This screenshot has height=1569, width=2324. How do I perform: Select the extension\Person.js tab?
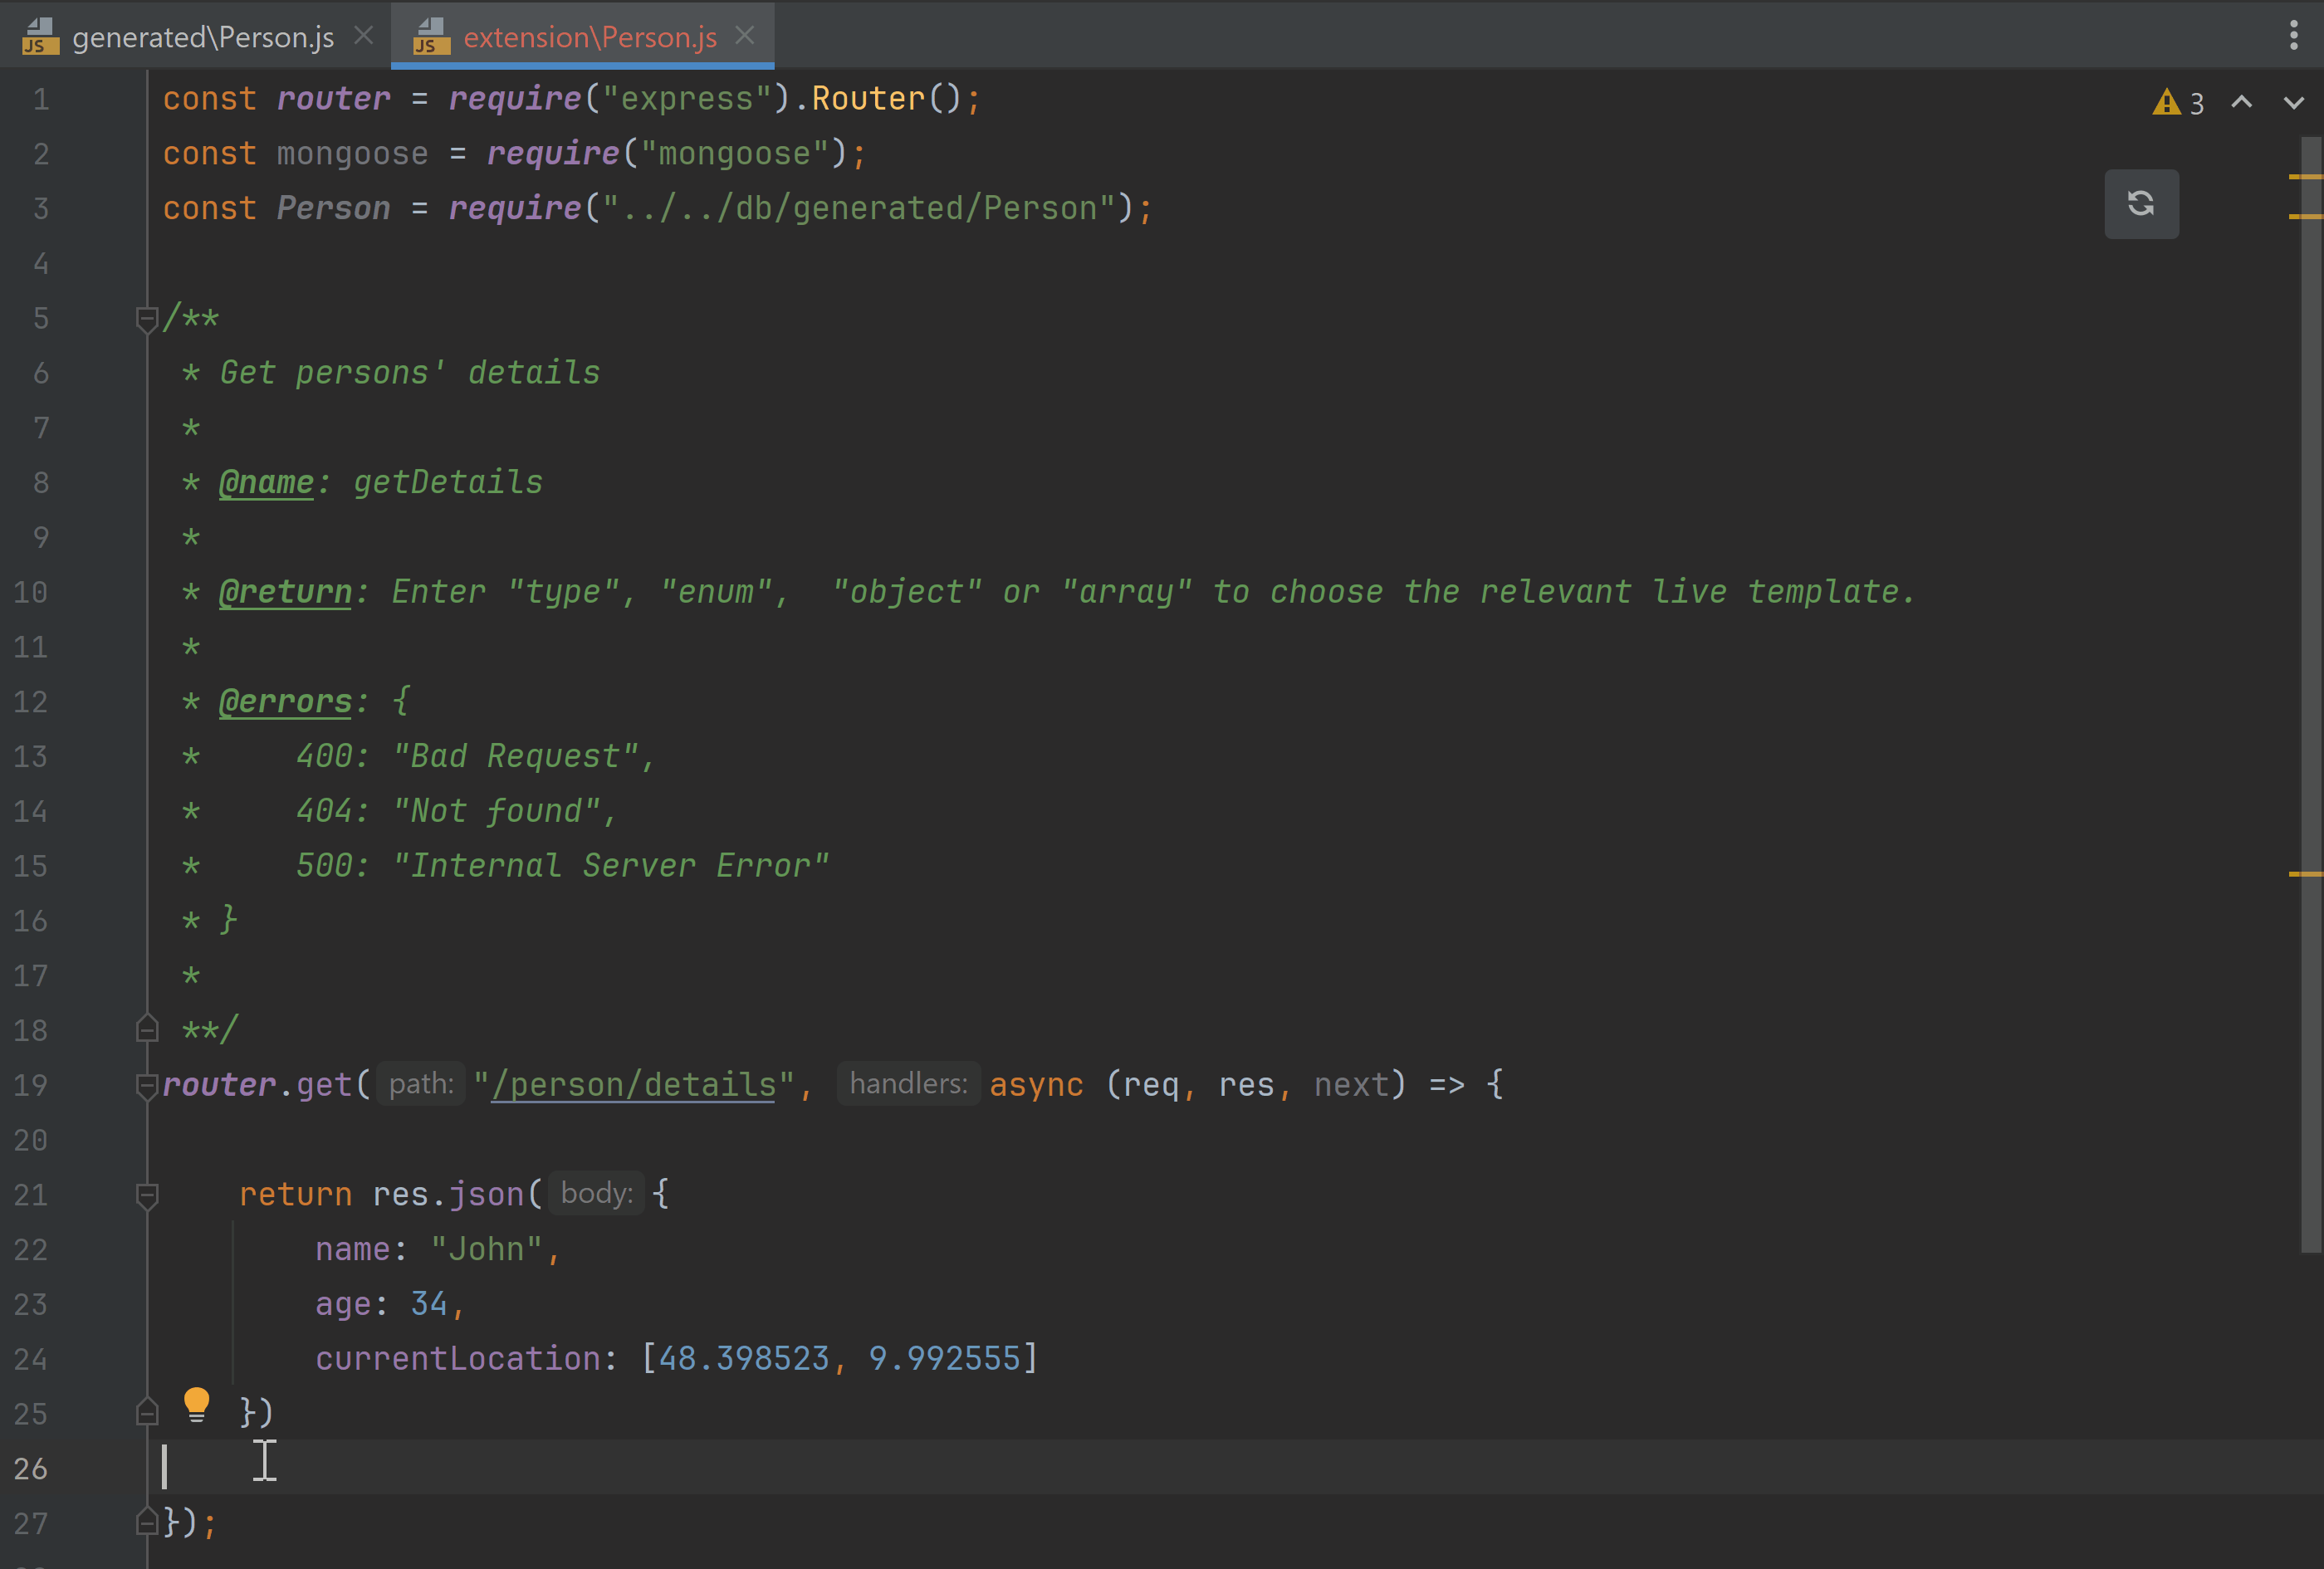[589, 37]
